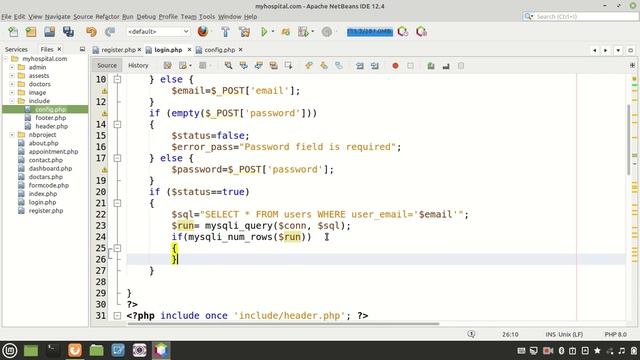Viewport: 640px width, 360px height.
Task: Open the Source menu
Action: click(x=83, y=16)
